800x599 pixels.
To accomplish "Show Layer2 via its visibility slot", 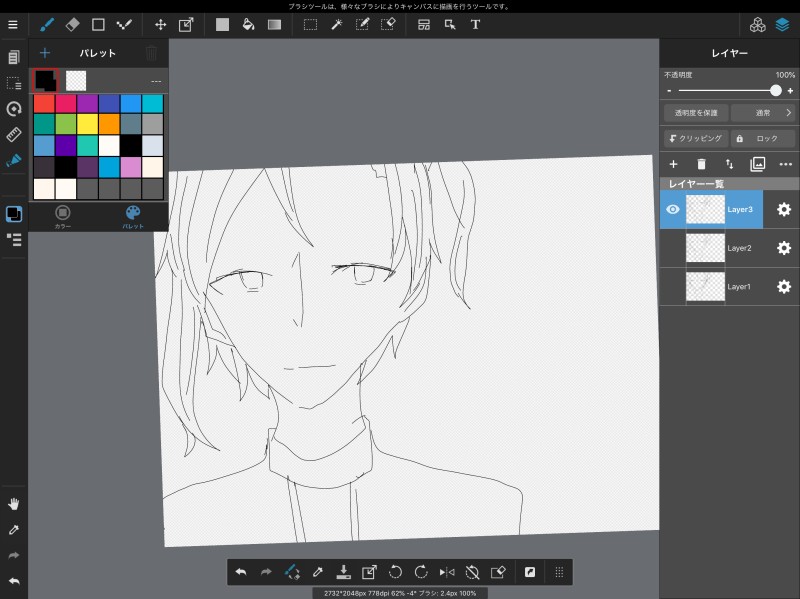I will [x=673, y=248].
